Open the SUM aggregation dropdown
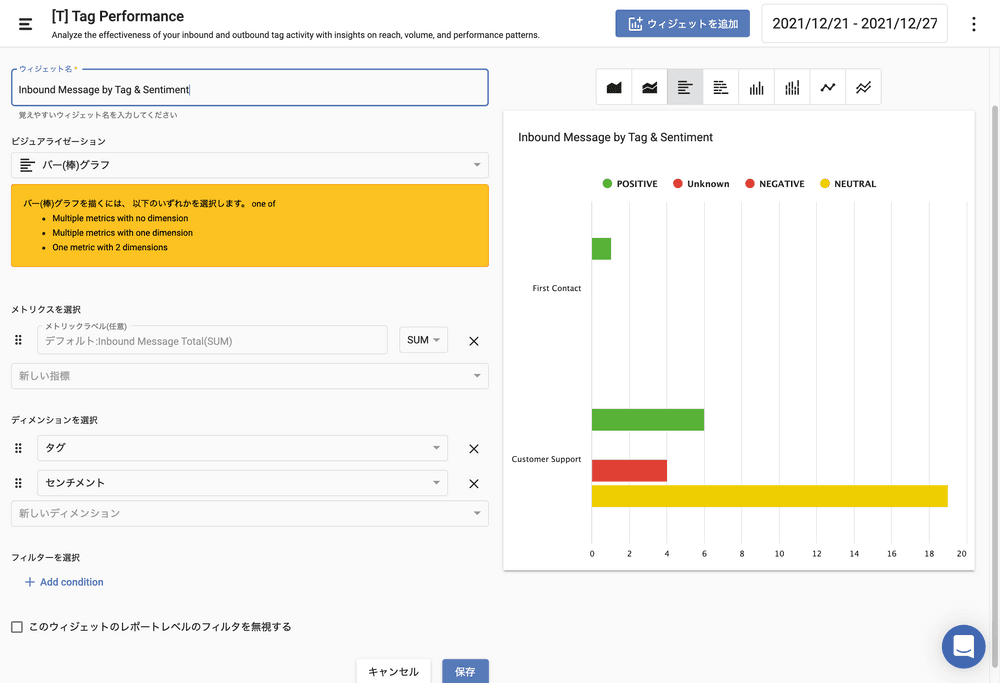Screen dimensions: 1000x683 423,340
